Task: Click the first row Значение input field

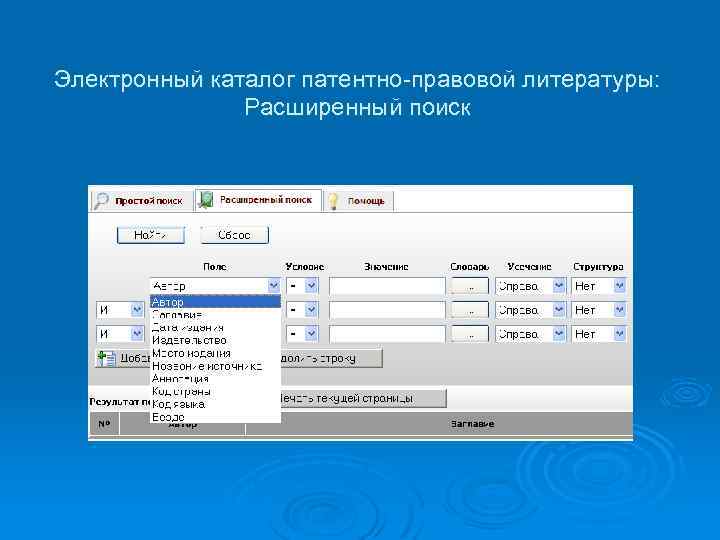Action: pyautogui.click(x=387, y=286)
